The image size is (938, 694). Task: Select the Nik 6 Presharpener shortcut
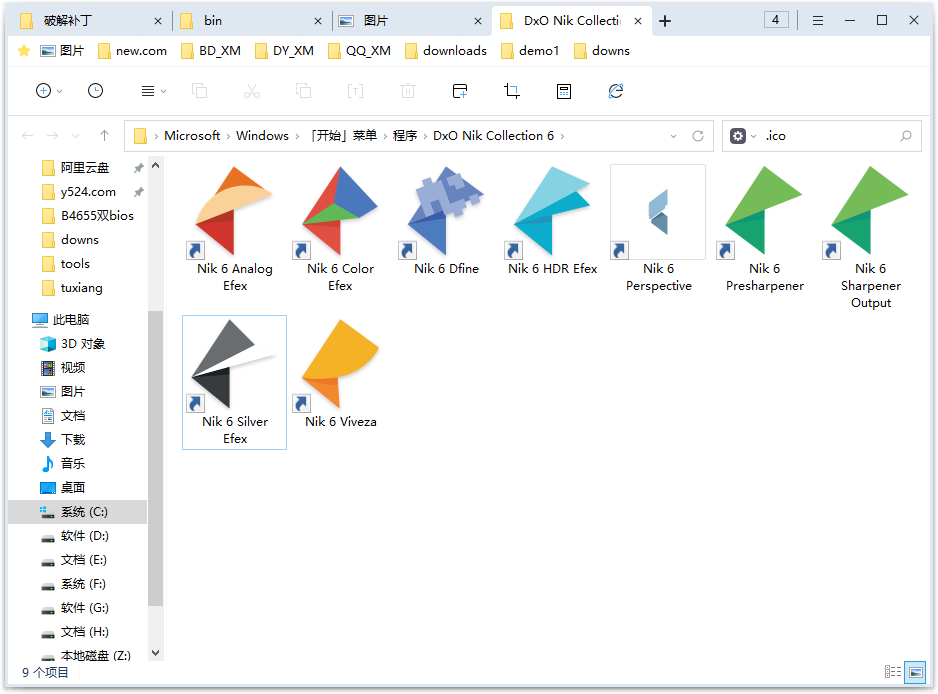pyautogui.click(x=765, y=229)
